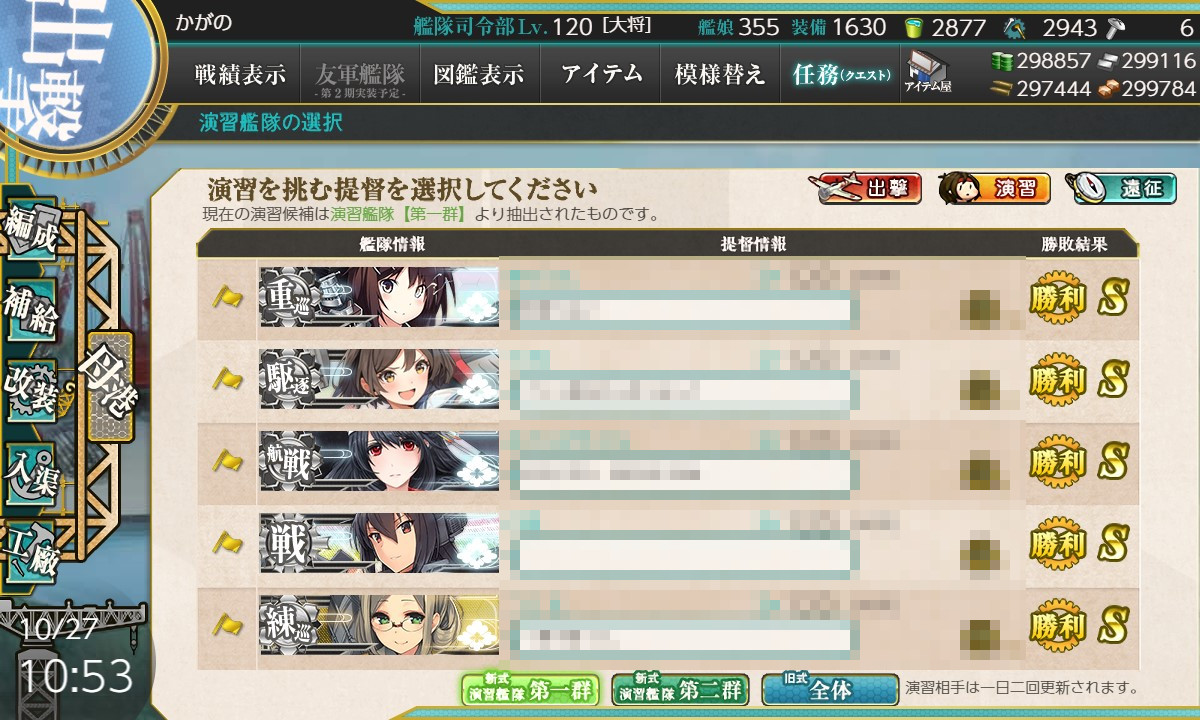Open the 模様替え furniture menu
The height and width of the screenshot is (720, 1200).
(x=720, y=74)
